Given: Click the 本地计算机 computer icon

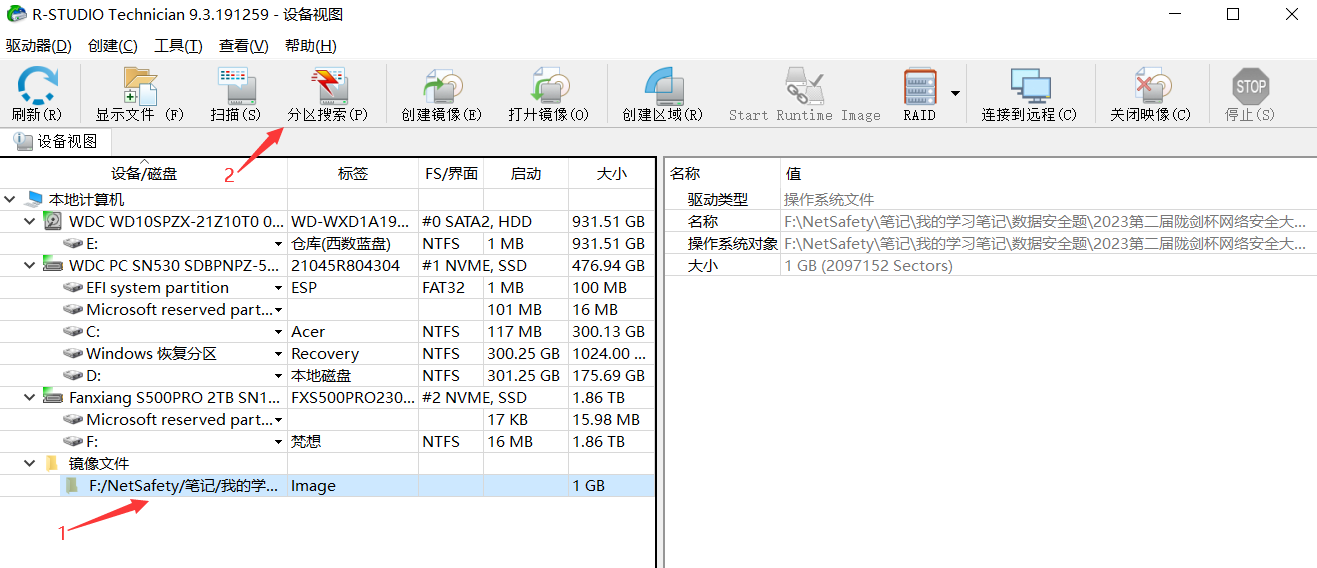Looking at the screenshot, I should coord(34,200).
